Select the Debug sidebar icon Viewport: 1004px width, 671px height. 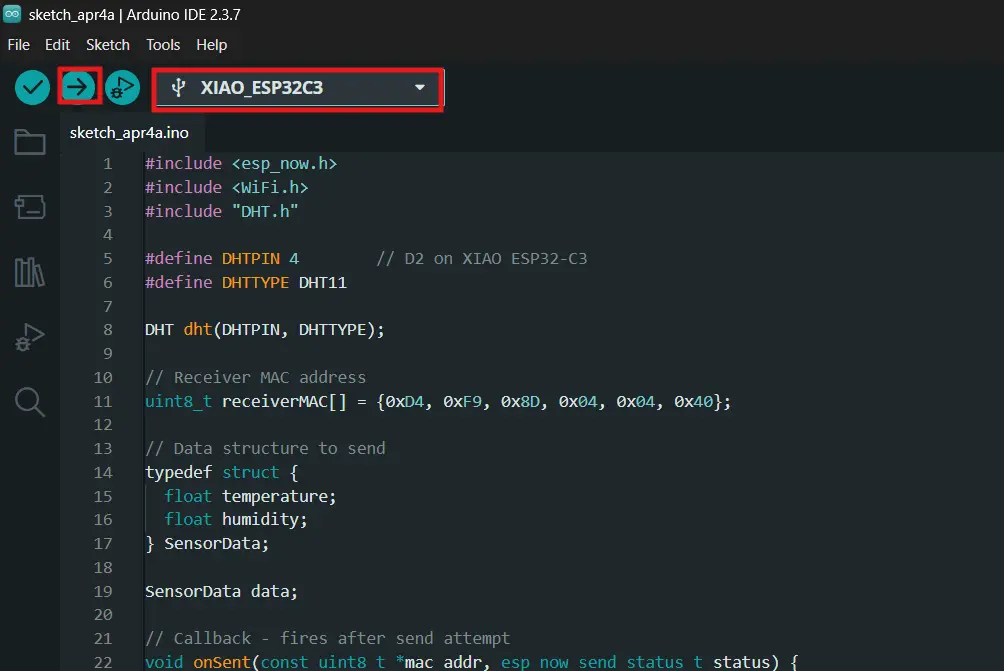coord(30,337)
